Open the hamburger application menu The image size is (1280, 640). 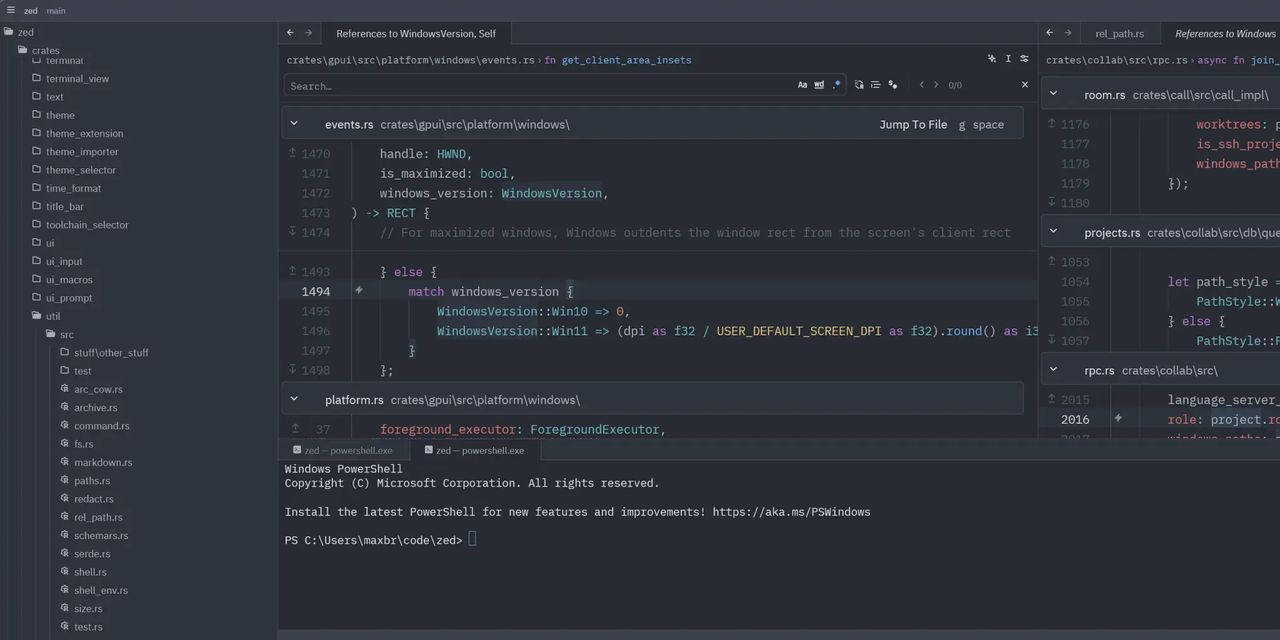[10, 10]
